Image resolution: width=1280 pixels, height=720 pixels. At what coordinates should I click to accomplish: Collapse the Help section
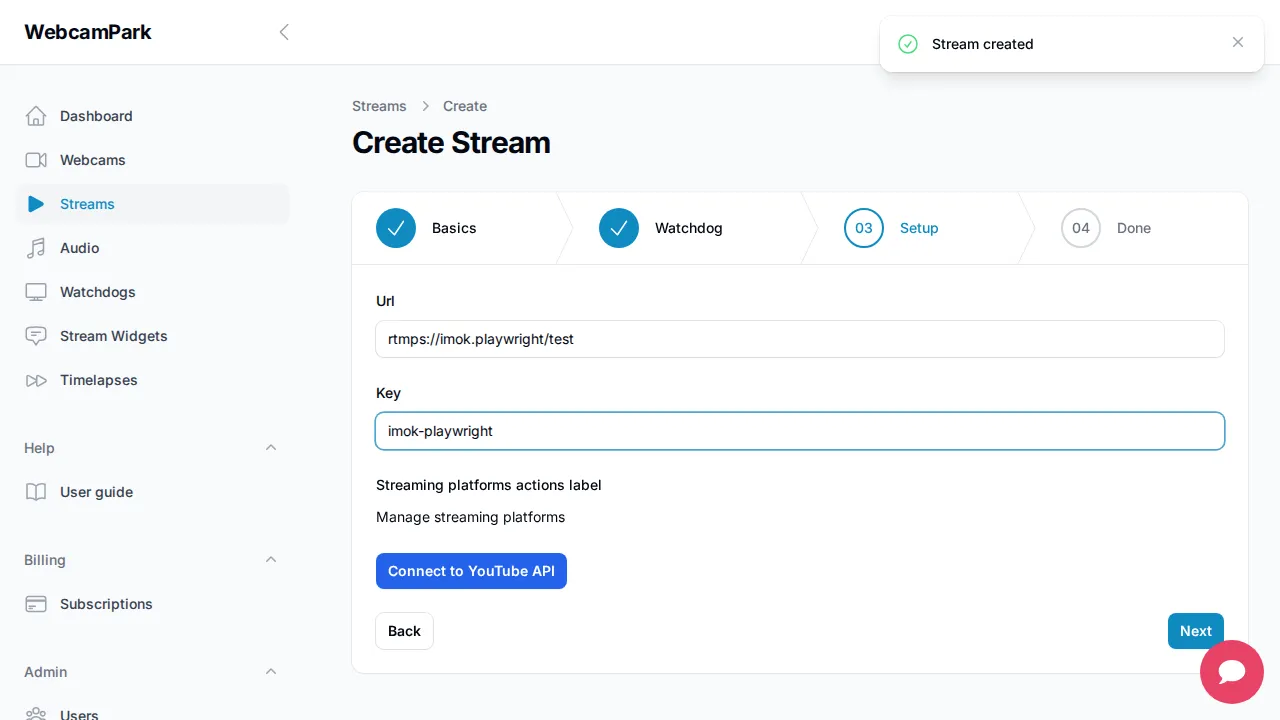[271, 447]
